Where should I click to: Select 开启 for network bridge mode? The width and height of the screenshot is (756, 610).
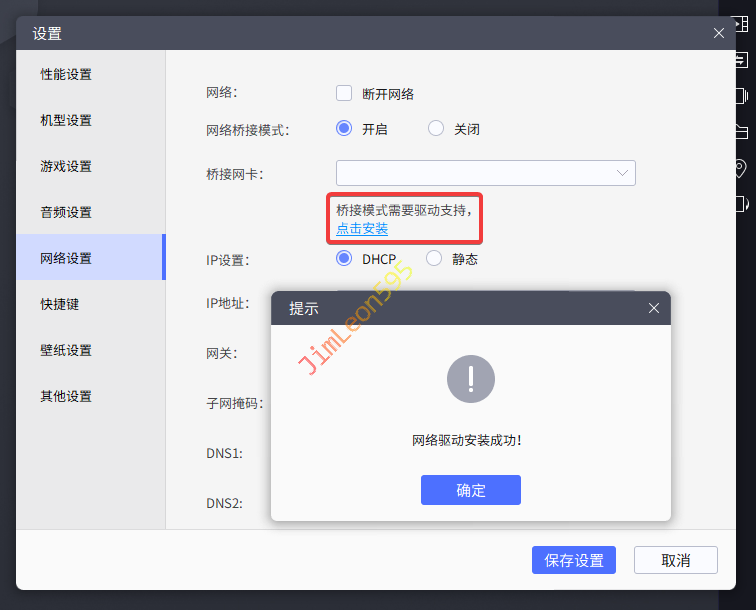(344, 128)
